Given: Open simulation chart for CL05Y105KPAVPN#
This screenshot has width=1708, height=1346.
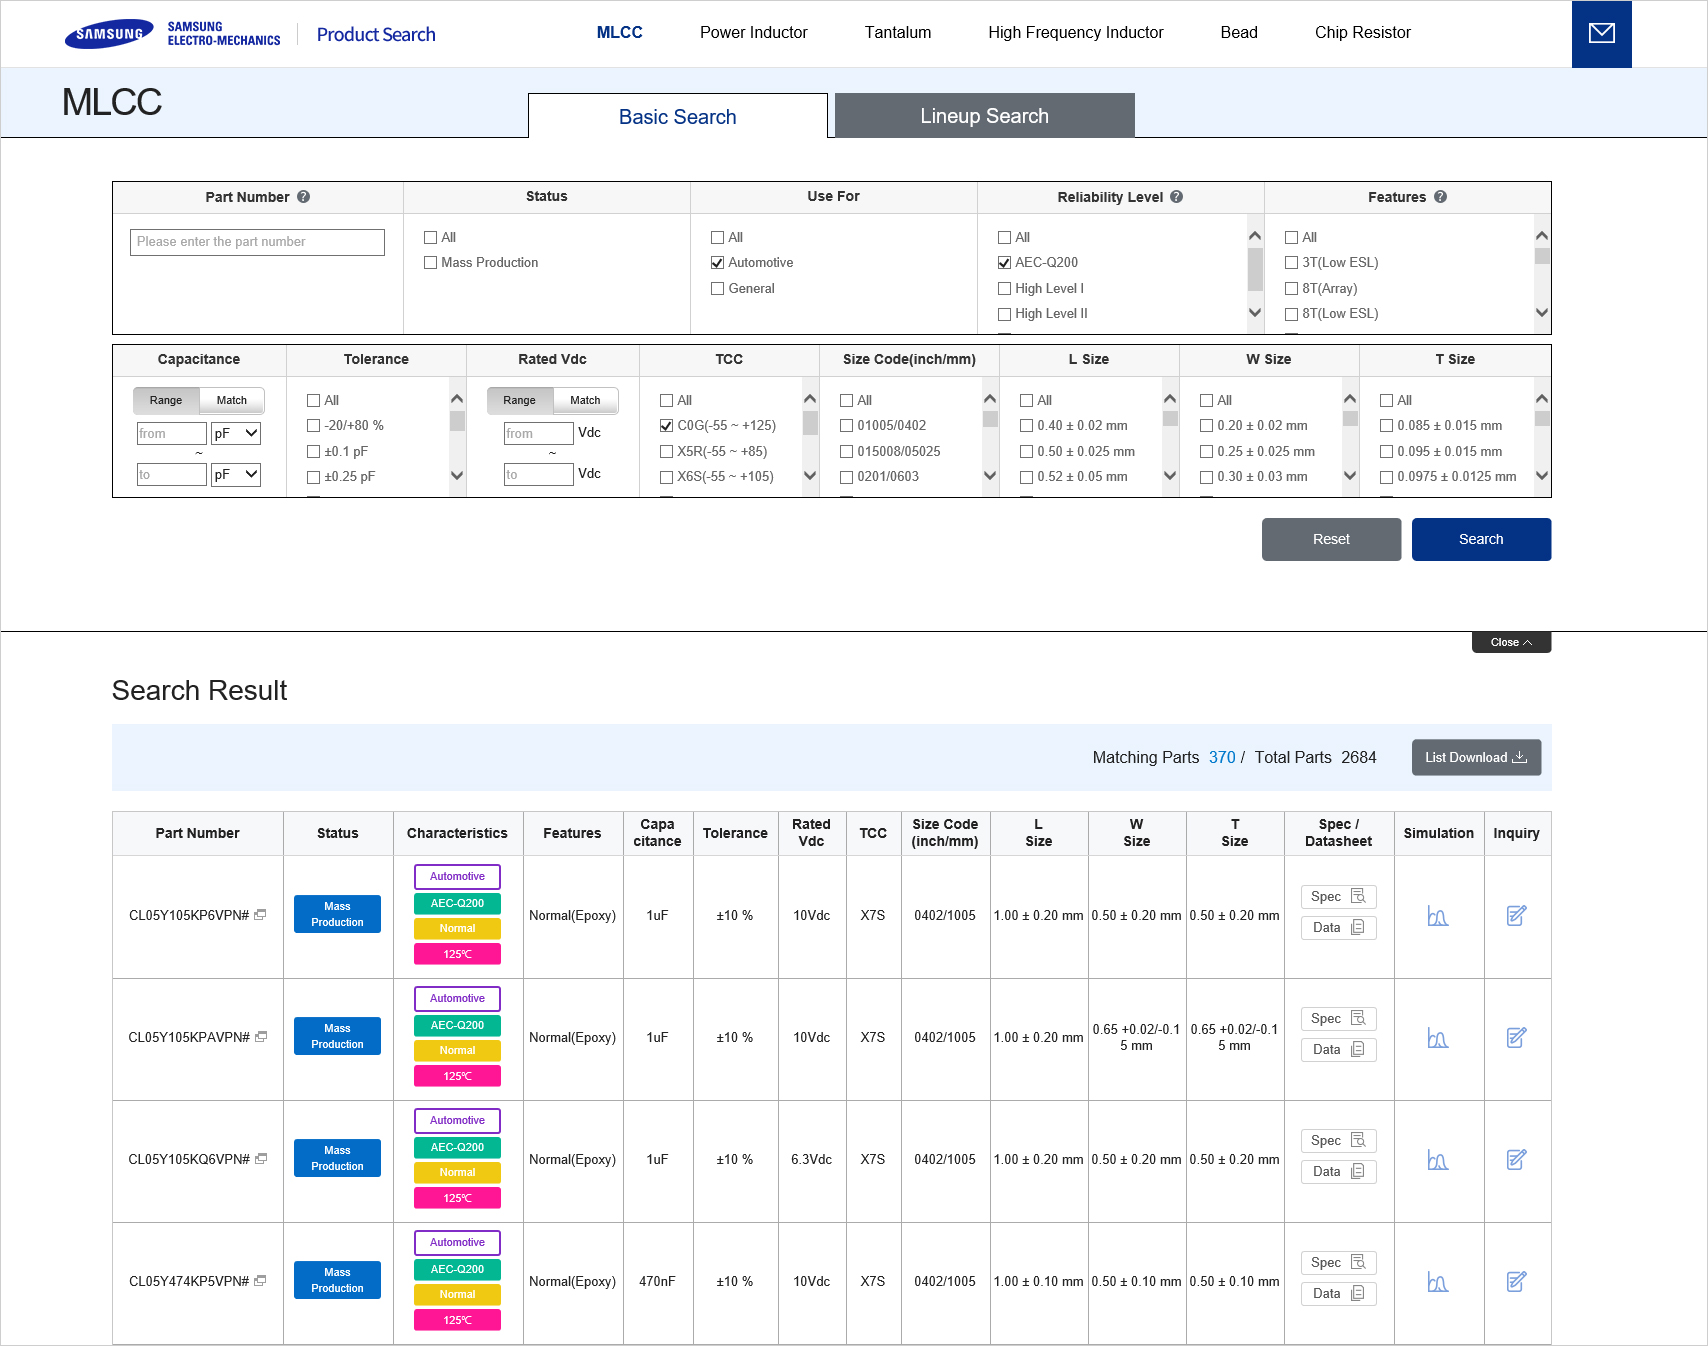Looking at the screenshot, I should tap(1438, 1038).
